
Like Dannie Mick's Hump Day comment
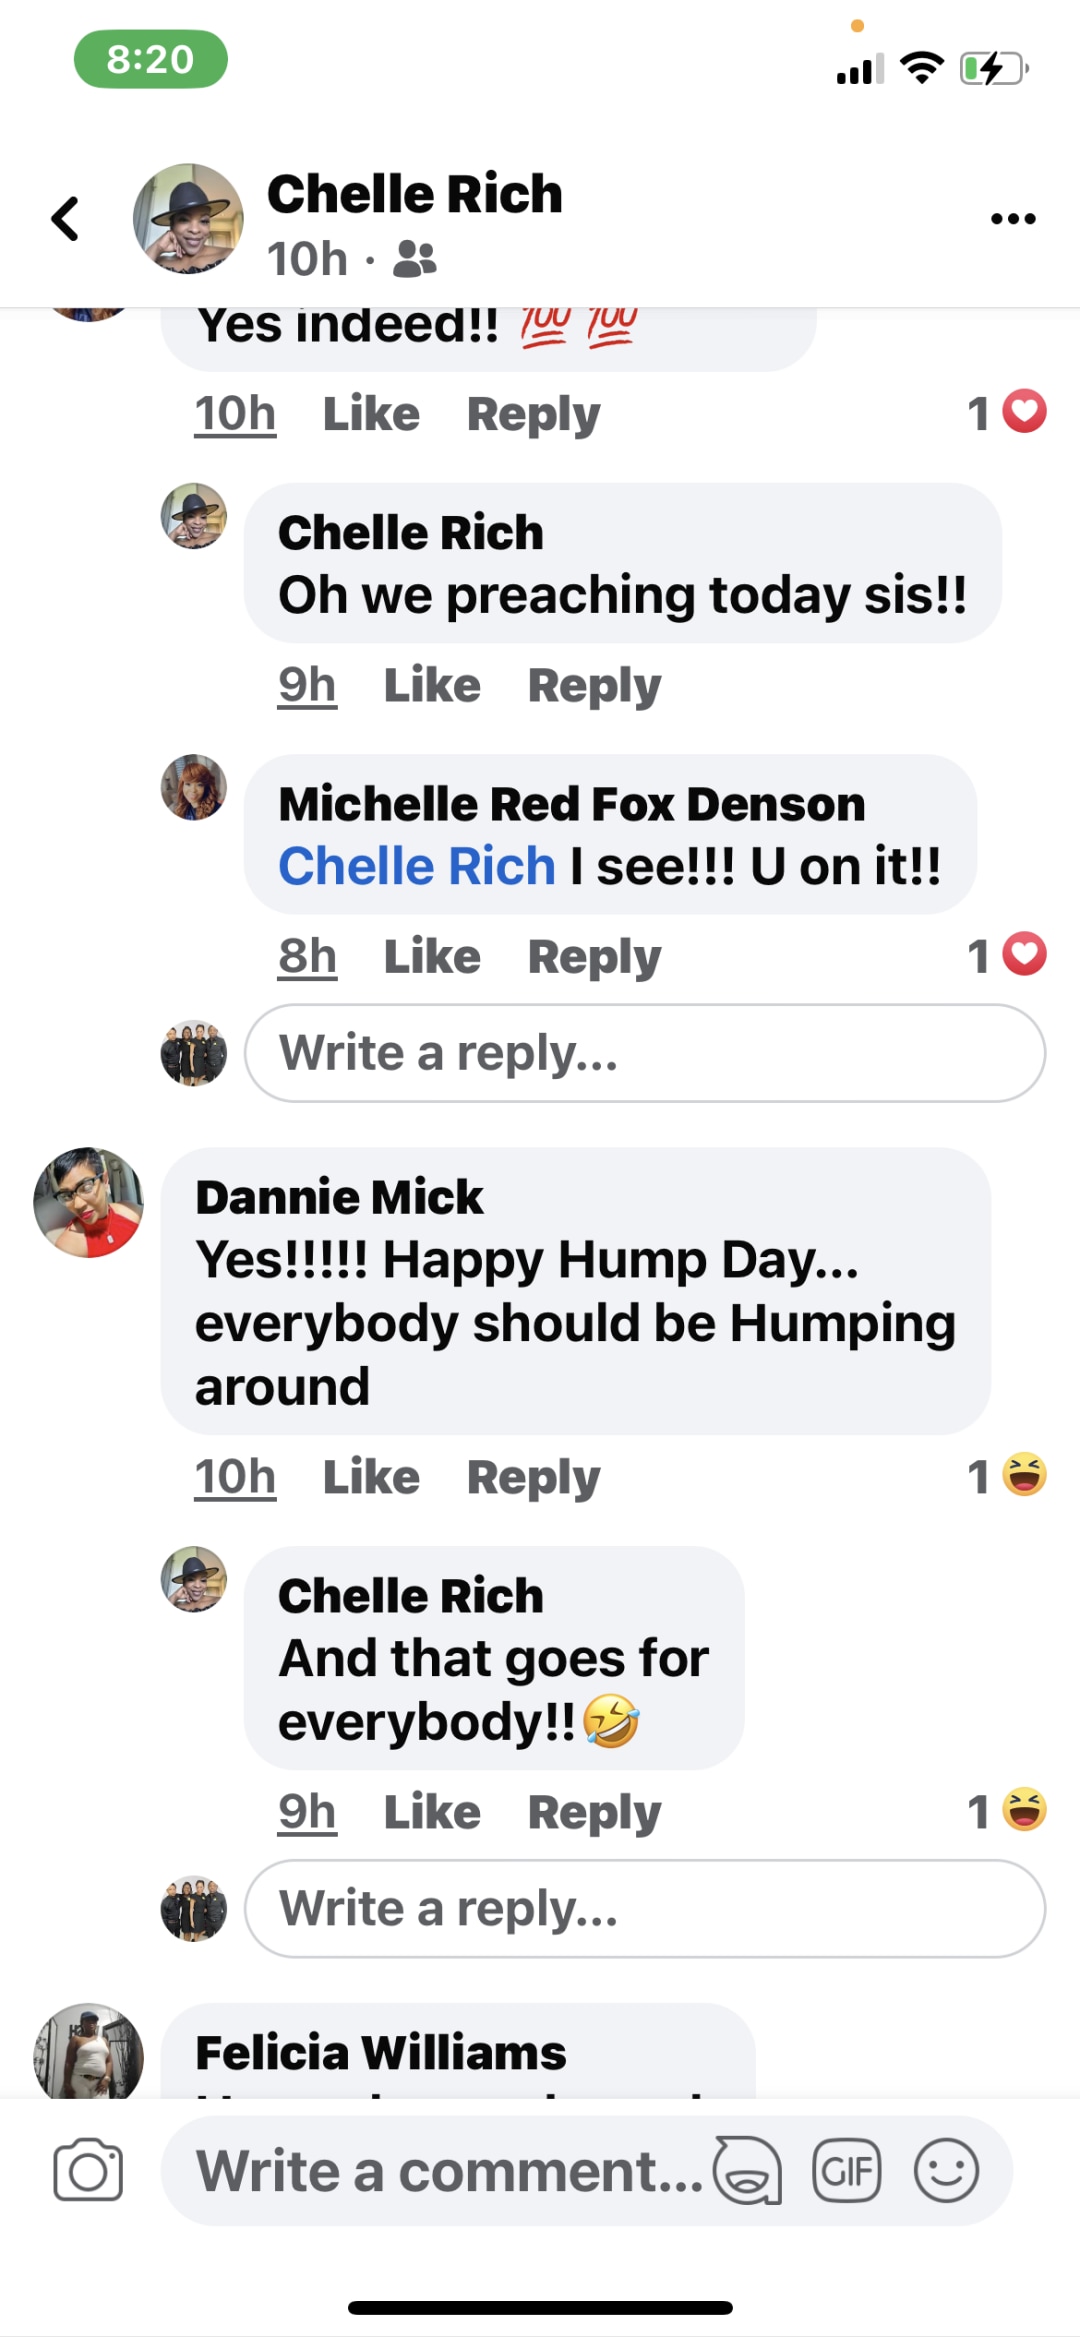[x=371, y=1477]
